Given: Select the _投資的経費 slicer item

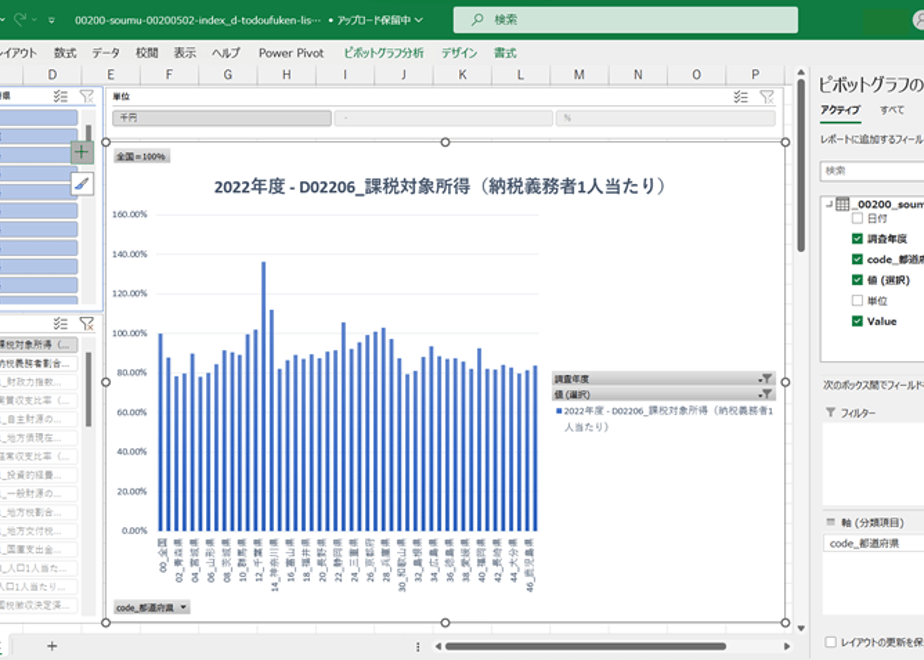Looking at the screenshot, I should coord(38,475).
